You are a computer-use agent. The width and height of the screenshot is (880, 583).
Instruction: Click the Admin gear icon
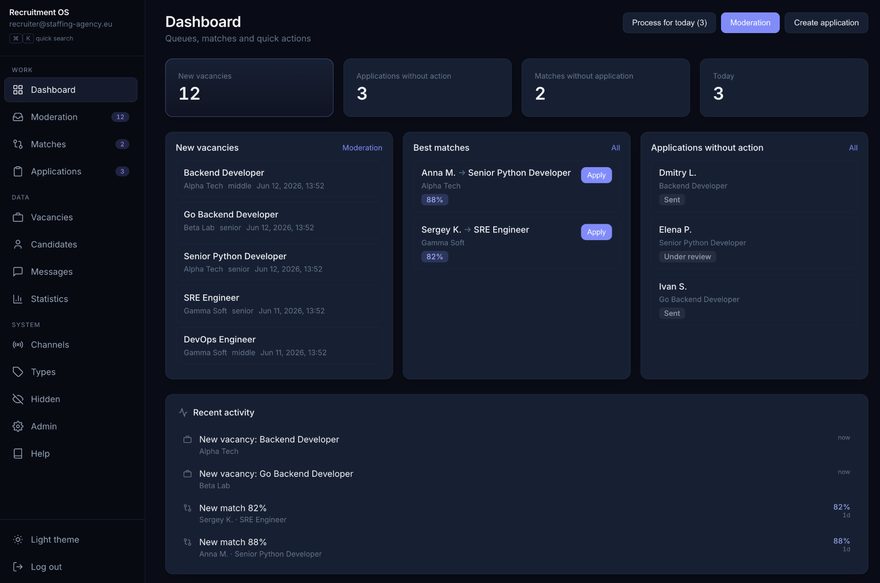pyautogui.click(x=18, y=426)
